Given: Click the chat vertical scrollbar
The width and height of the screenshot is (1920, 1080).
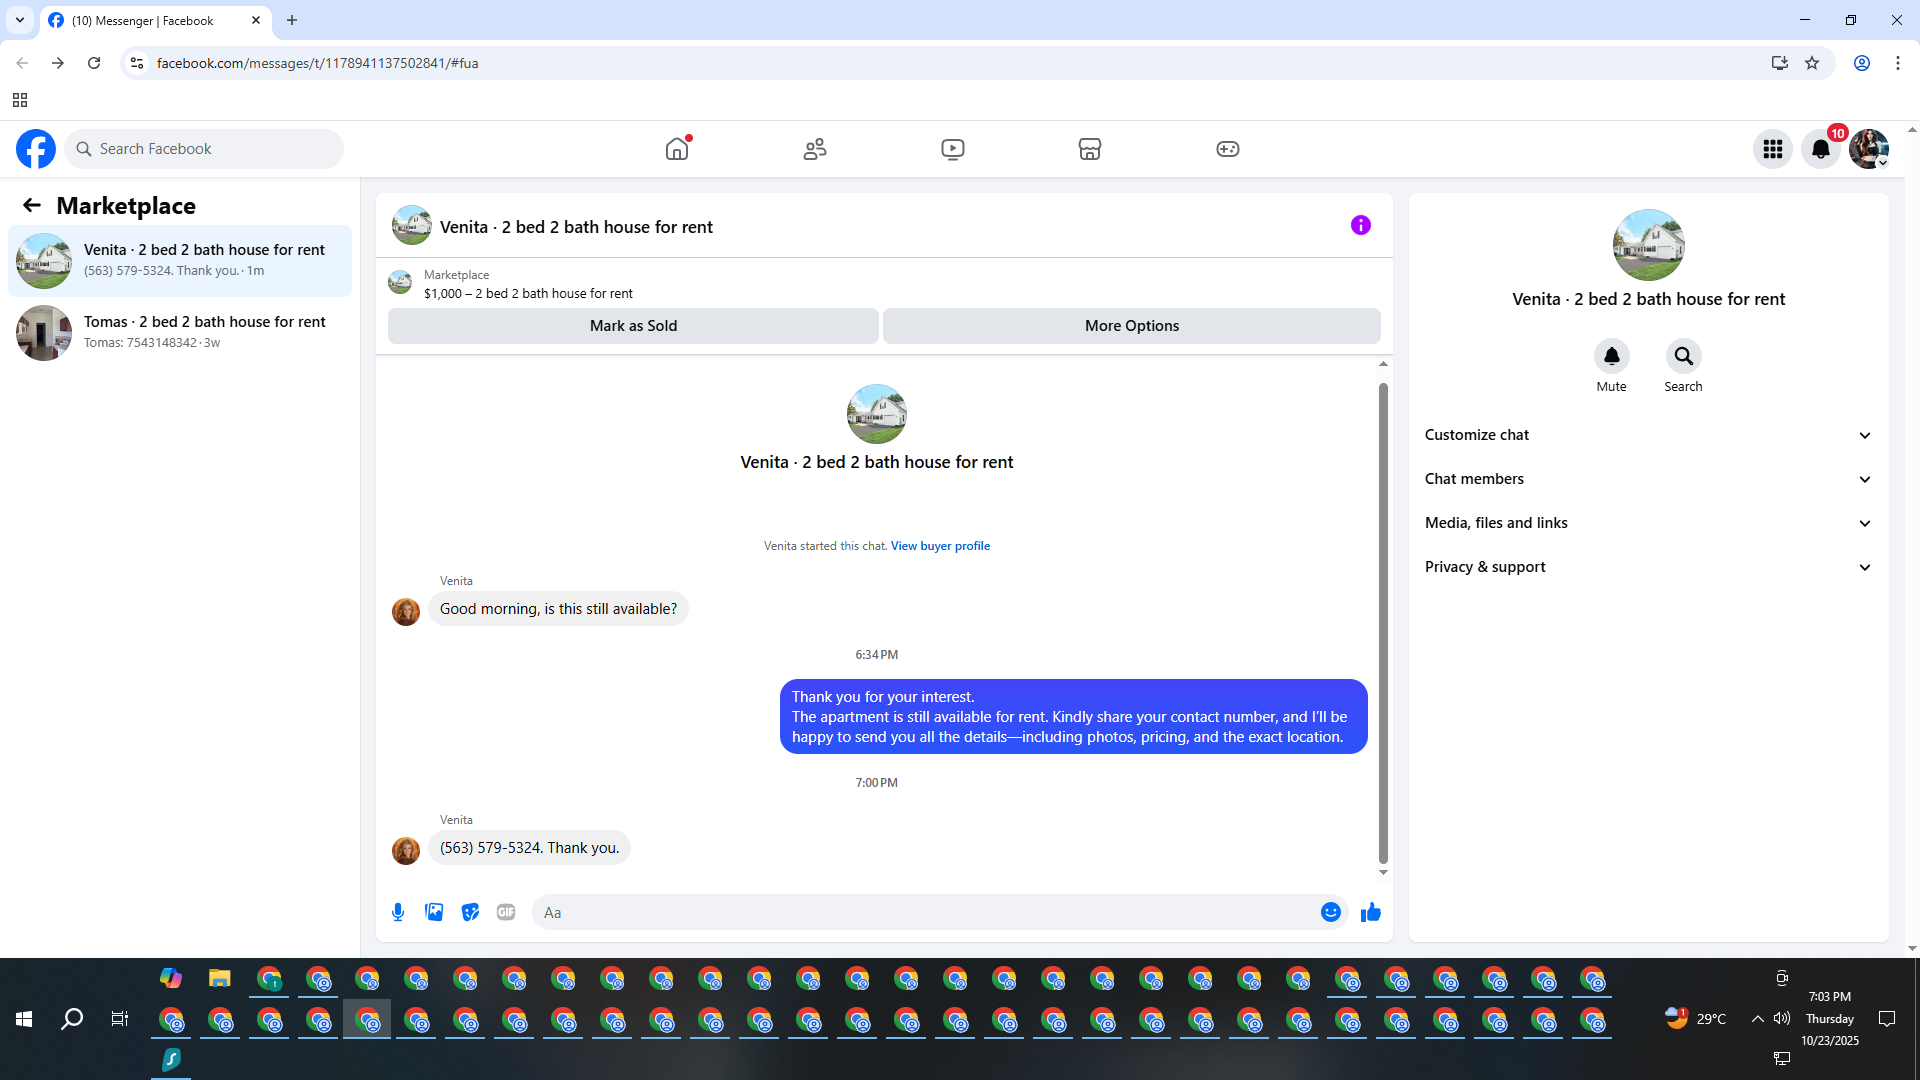Looking at the screenshot, I should (x=1383, y=620).
